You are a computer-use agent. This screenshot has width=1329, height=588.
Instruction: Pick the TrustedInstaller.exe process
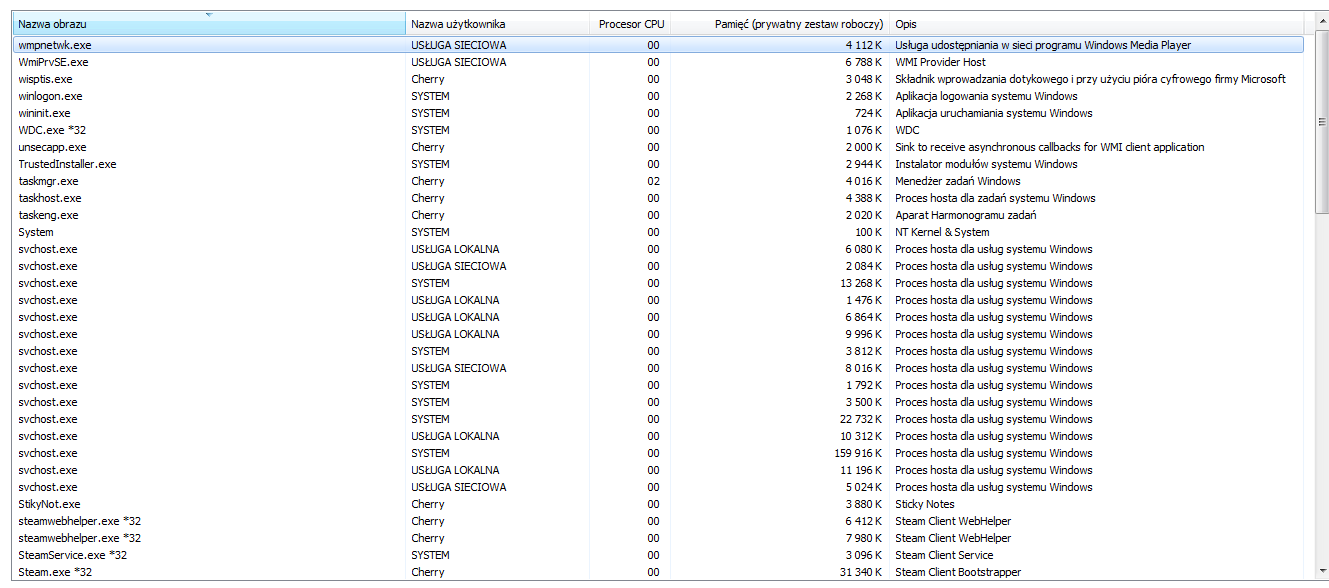click(x=67, y=164)
